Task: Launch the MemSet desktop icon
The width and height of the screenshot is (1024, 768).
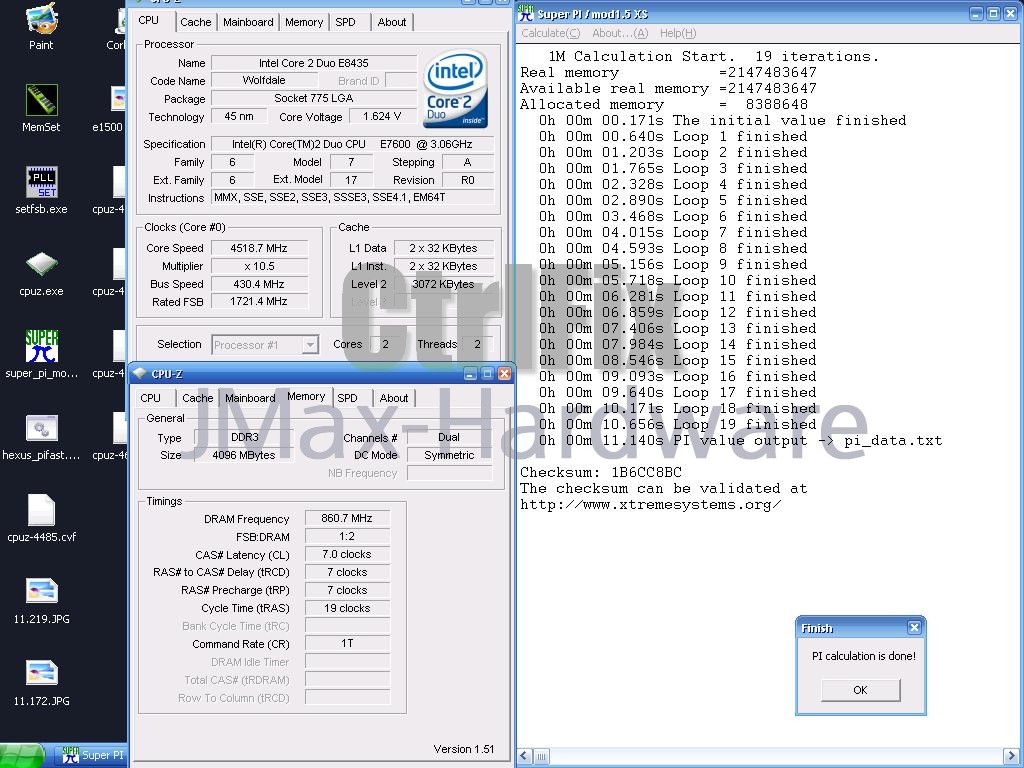Action: tap(41, 108)
